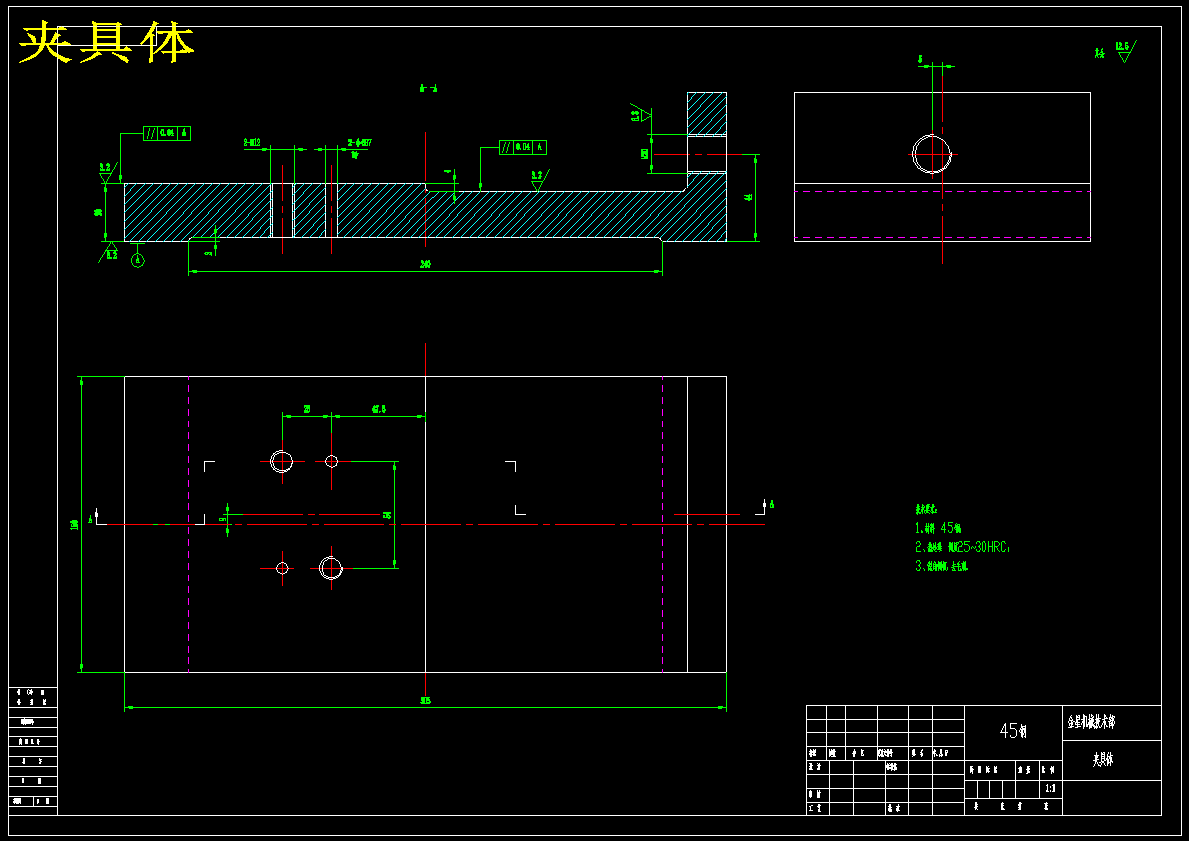
Task: Click the 41 height dimension at section right
Action: pyautogui.click(x=748, y=197)
